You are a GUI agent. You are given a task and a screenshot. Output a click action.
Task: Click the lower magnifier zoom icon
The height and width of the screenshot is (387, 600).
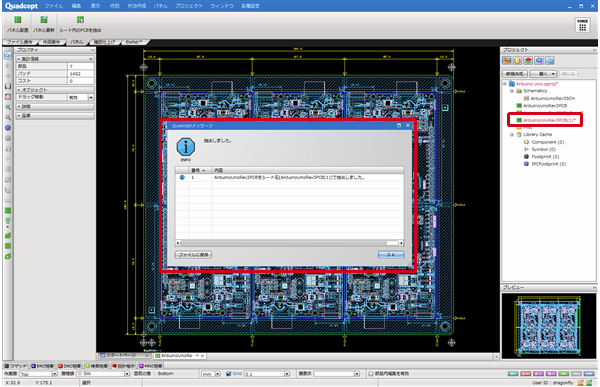[8, 118]
